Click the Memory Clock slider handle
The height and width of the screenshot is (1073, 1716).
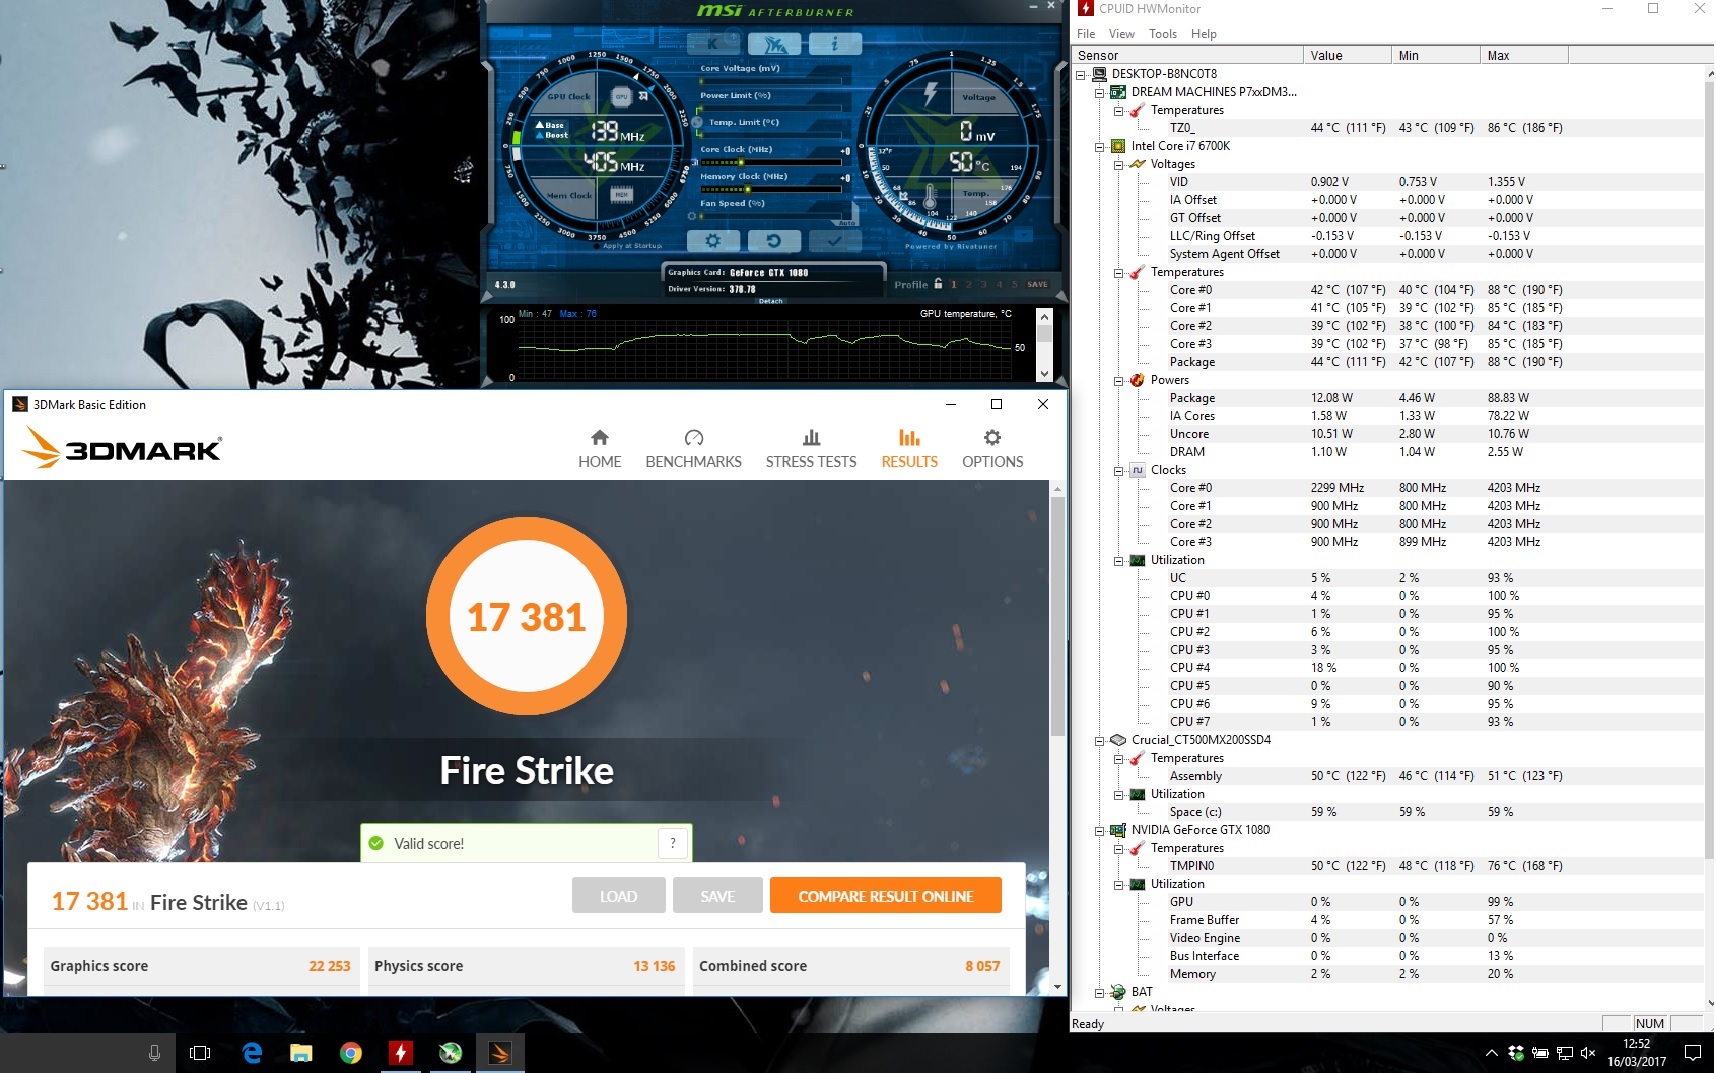[x=747, y=188]
